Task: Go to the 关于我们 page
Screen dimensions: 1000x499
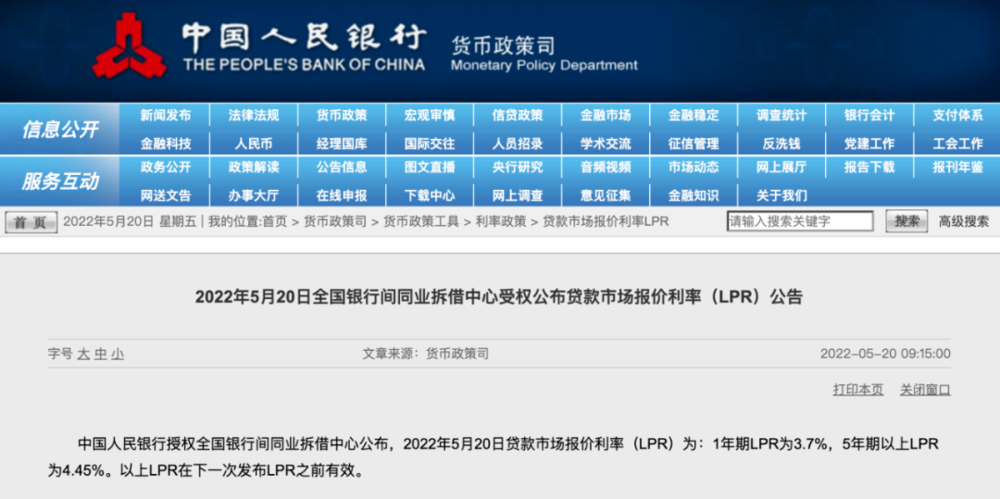Action: click(x=782, y=195)
